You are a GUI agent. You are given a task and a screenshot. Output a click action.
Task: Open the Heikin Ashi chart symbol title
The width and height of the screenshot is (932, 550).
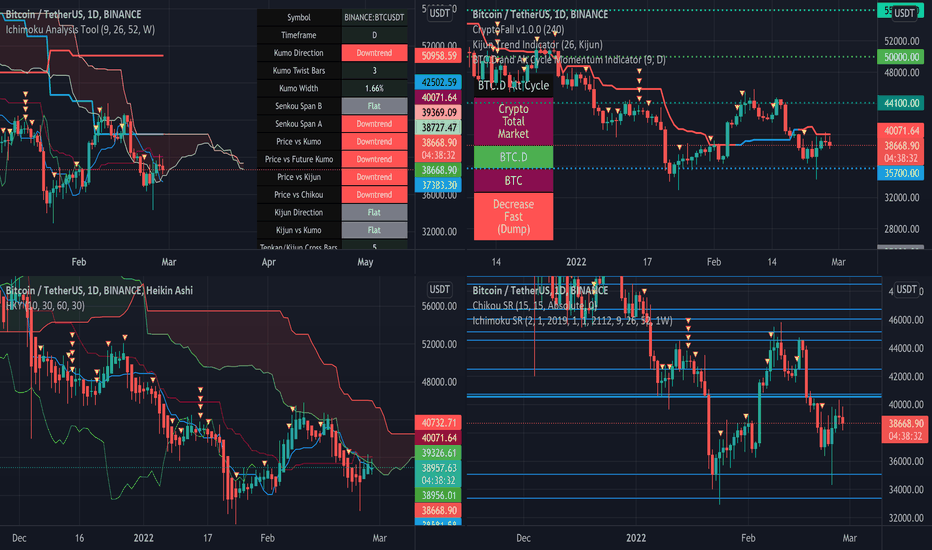(x=99, y=290)
